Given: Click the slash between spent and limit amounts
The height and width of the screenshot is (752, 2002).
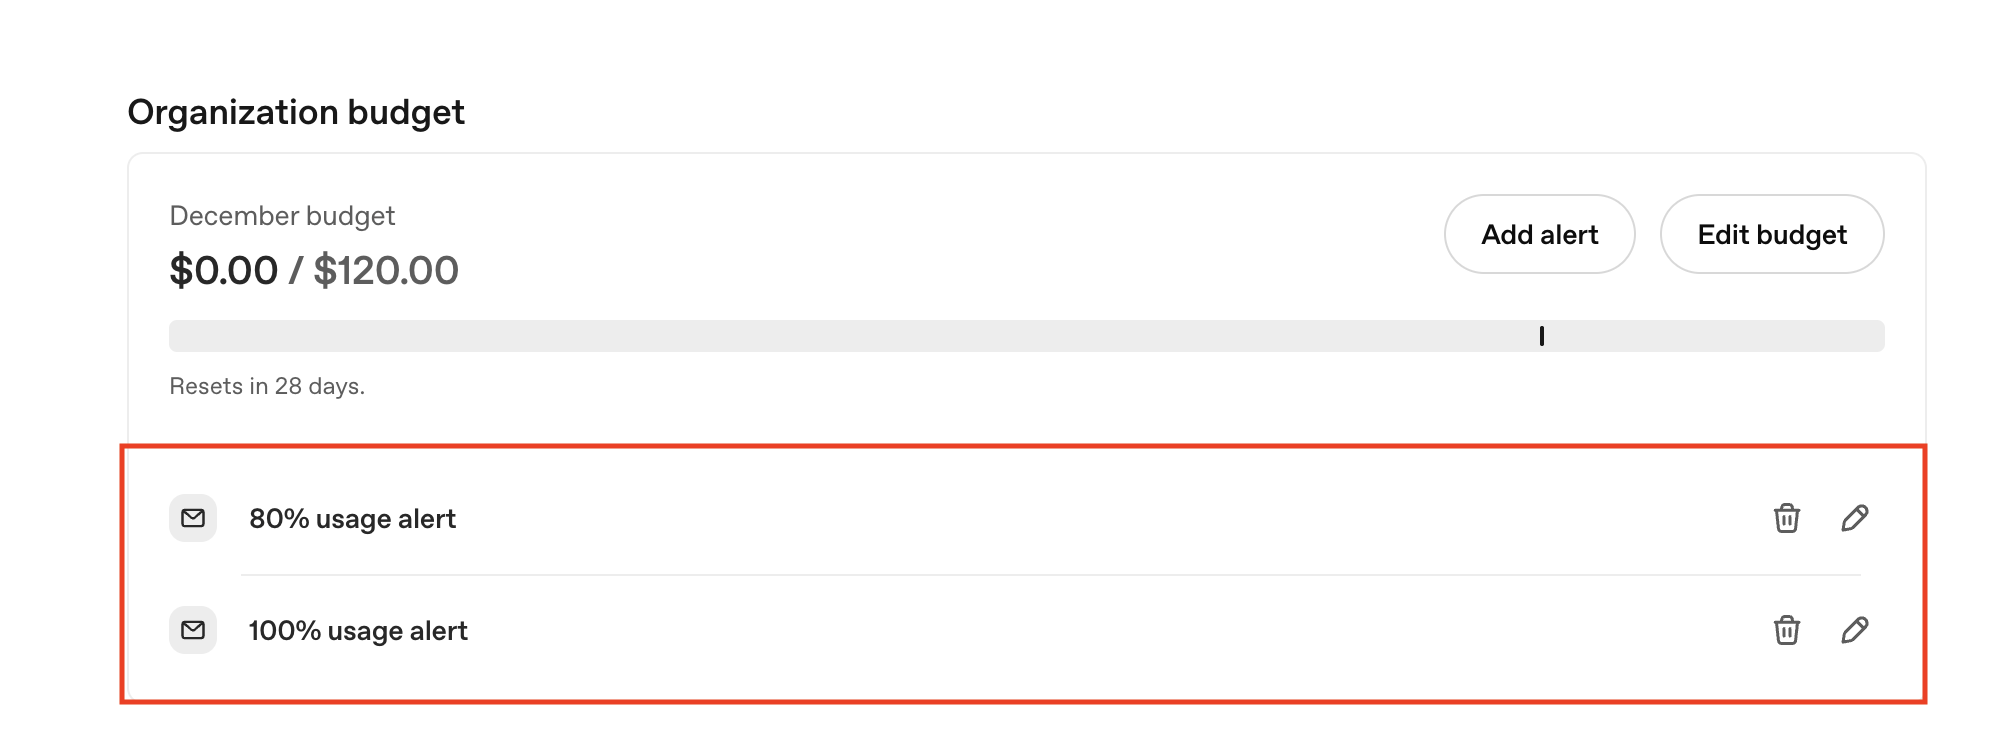Looking at the screenshot, I should click(295, 270).
